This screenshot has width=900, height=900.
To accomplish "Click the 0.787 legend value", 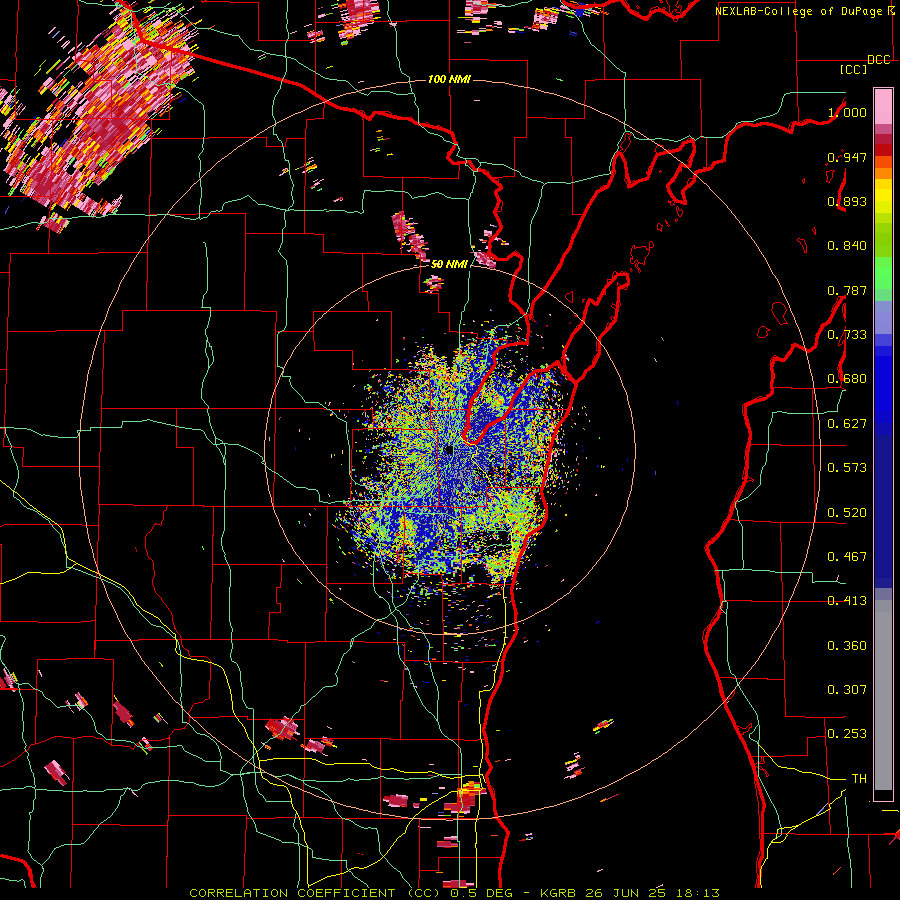I will pyautogui.click(x=847, y=290).
